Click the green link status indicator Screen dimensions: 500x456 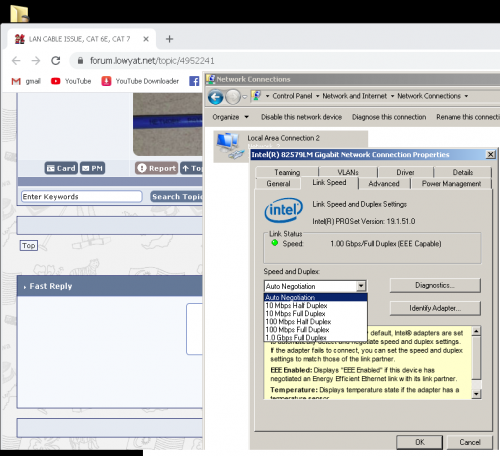pos(275,243)
